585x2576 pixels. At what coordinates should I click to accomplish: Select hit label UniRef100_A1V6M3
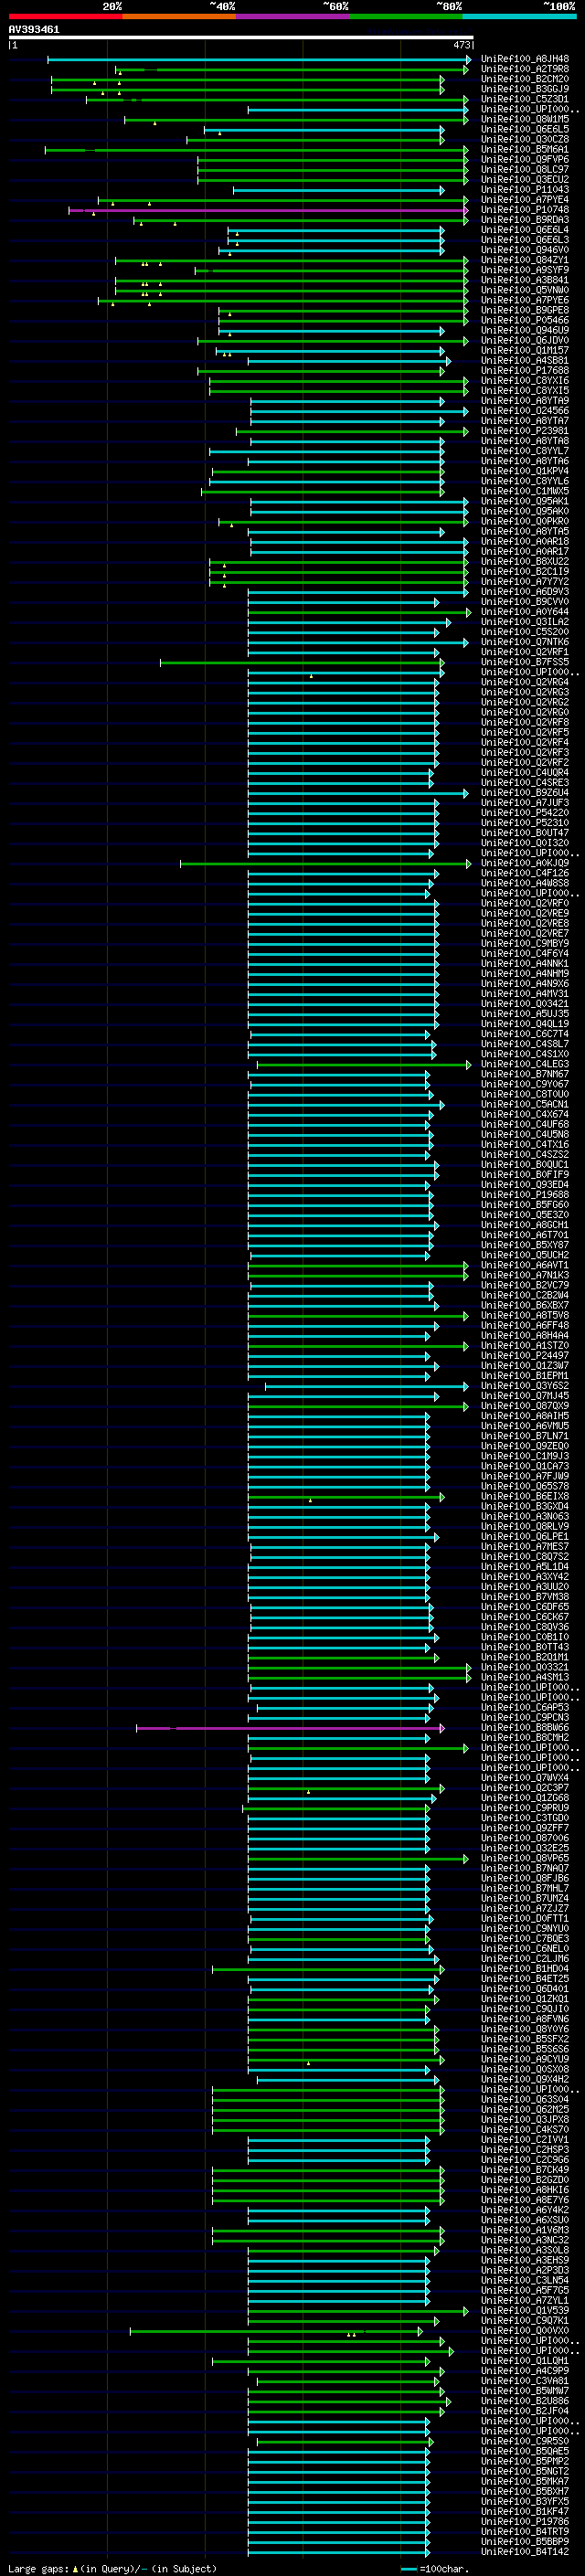click(x=525, y=2230)
